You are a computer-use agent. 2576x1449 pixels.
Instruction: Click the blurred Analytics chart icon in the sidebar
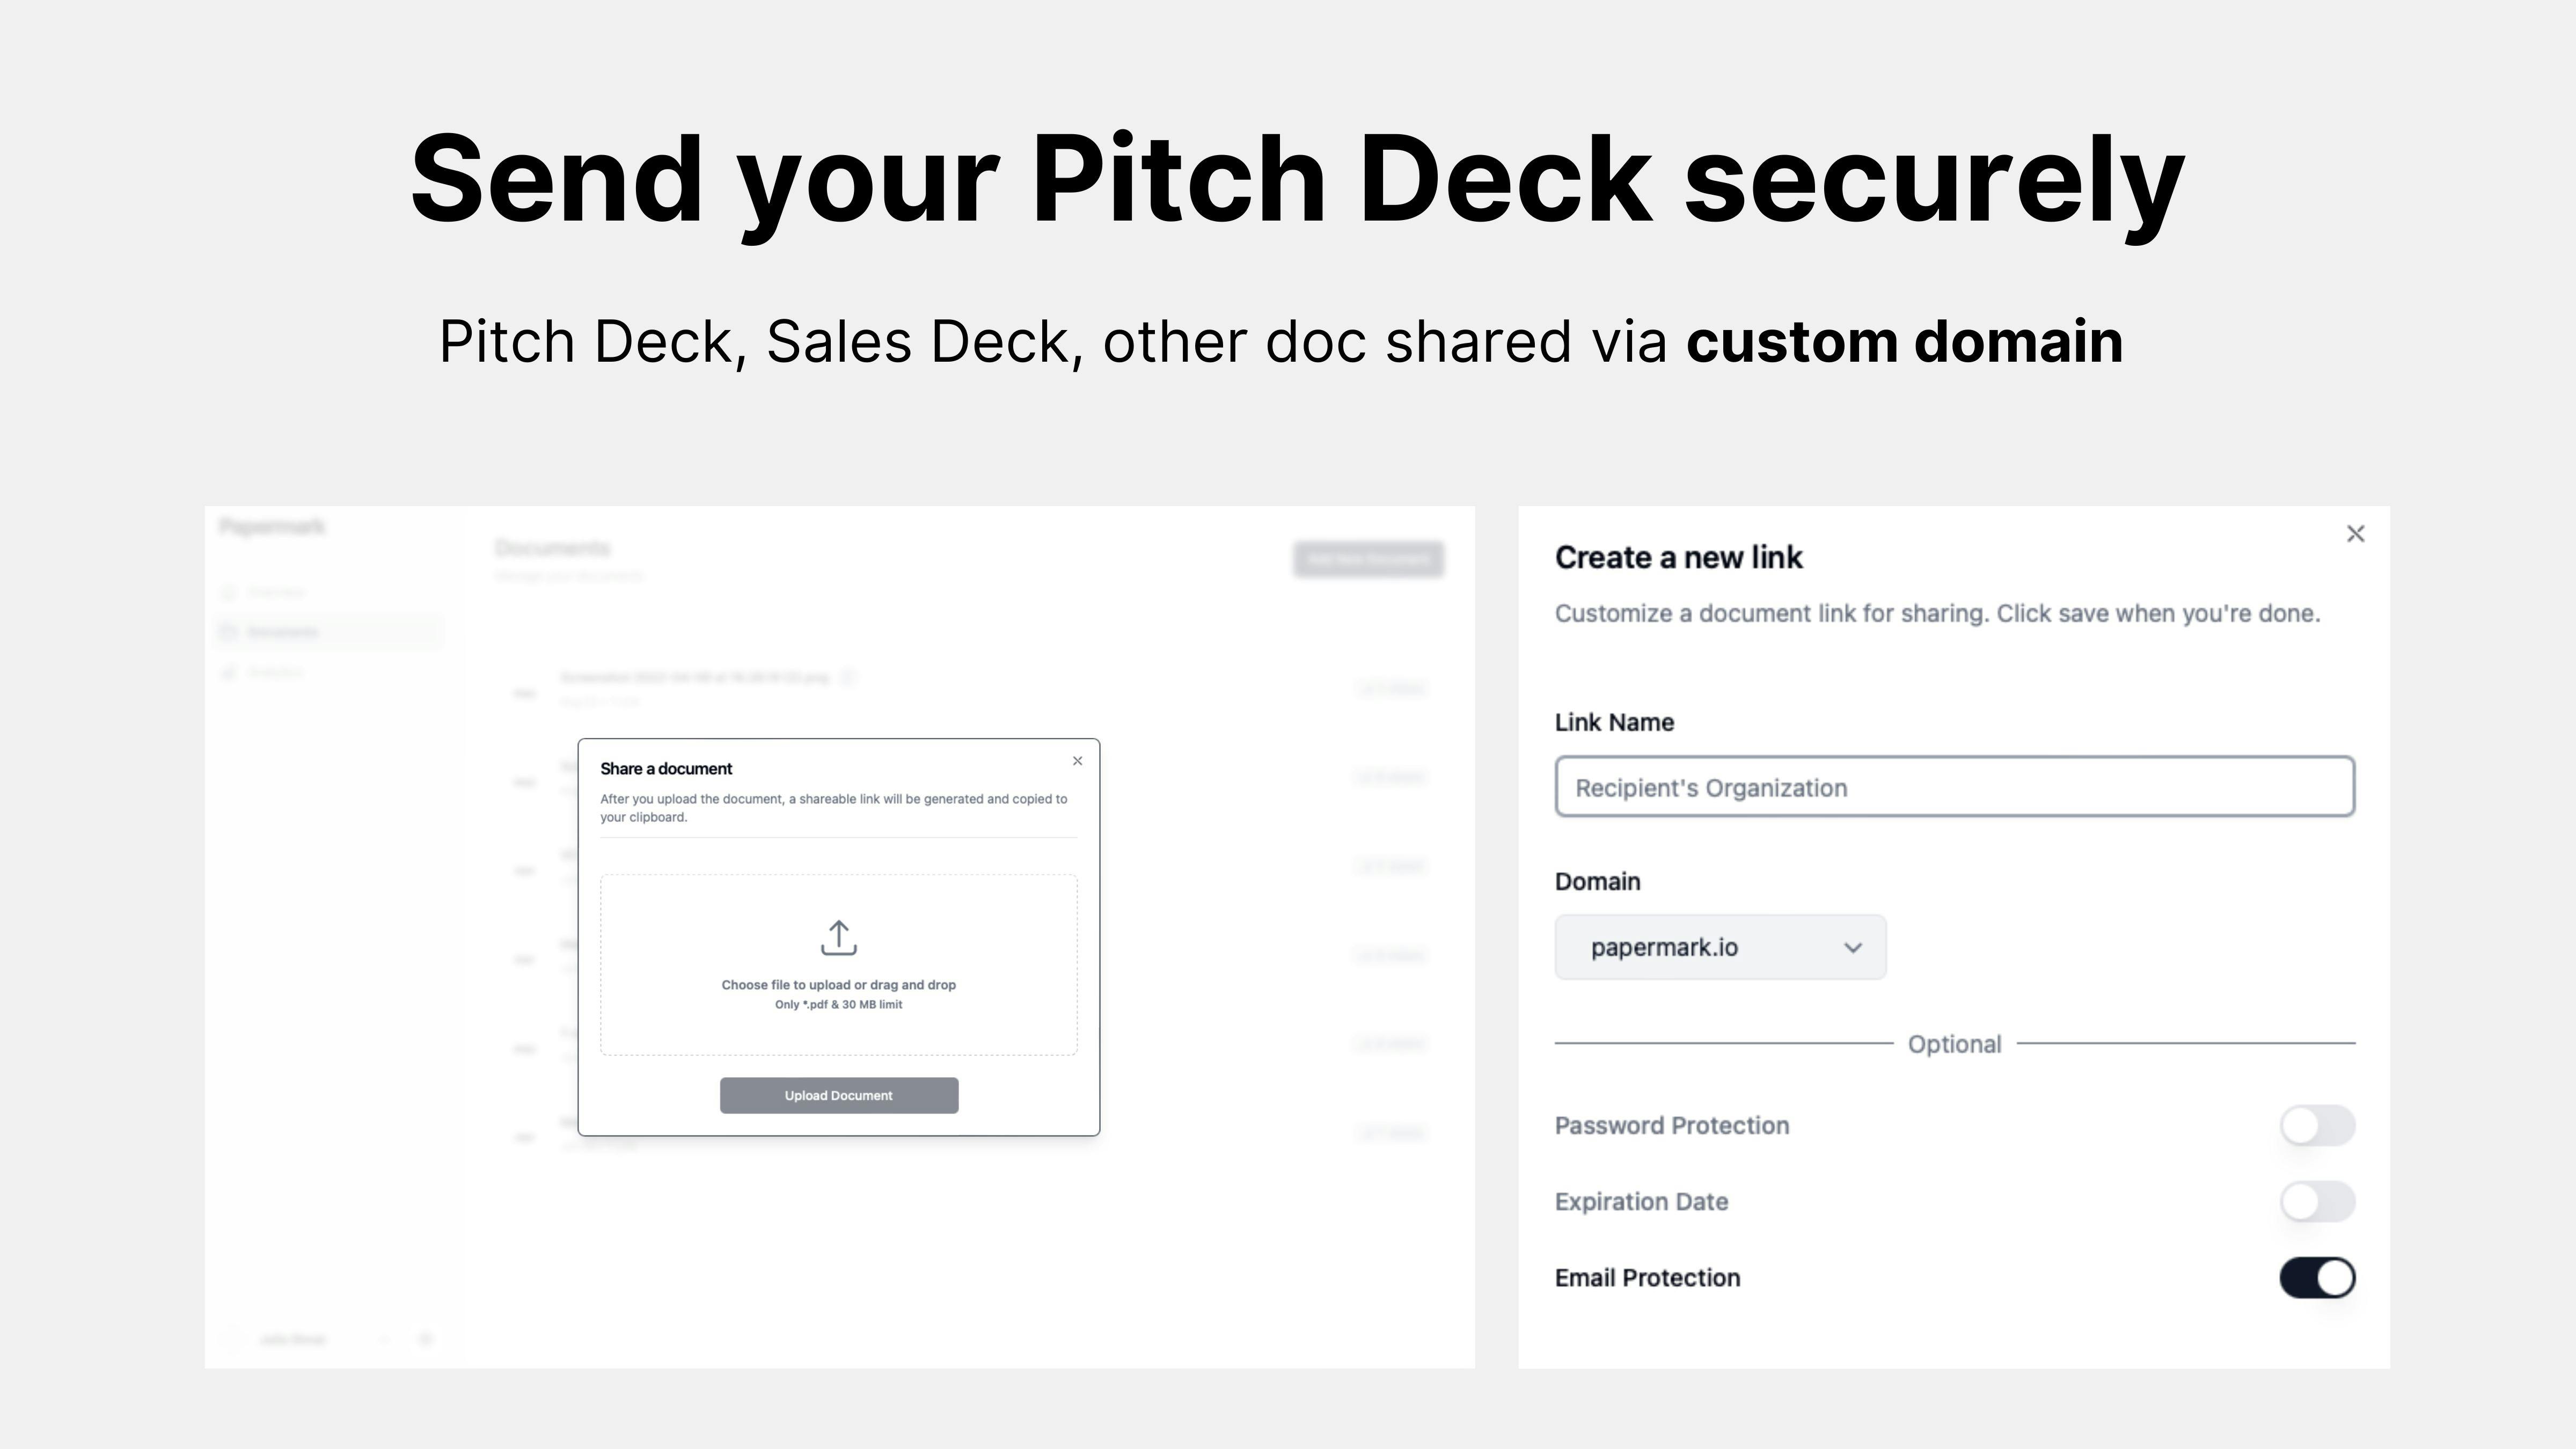[x=229, y=672]
